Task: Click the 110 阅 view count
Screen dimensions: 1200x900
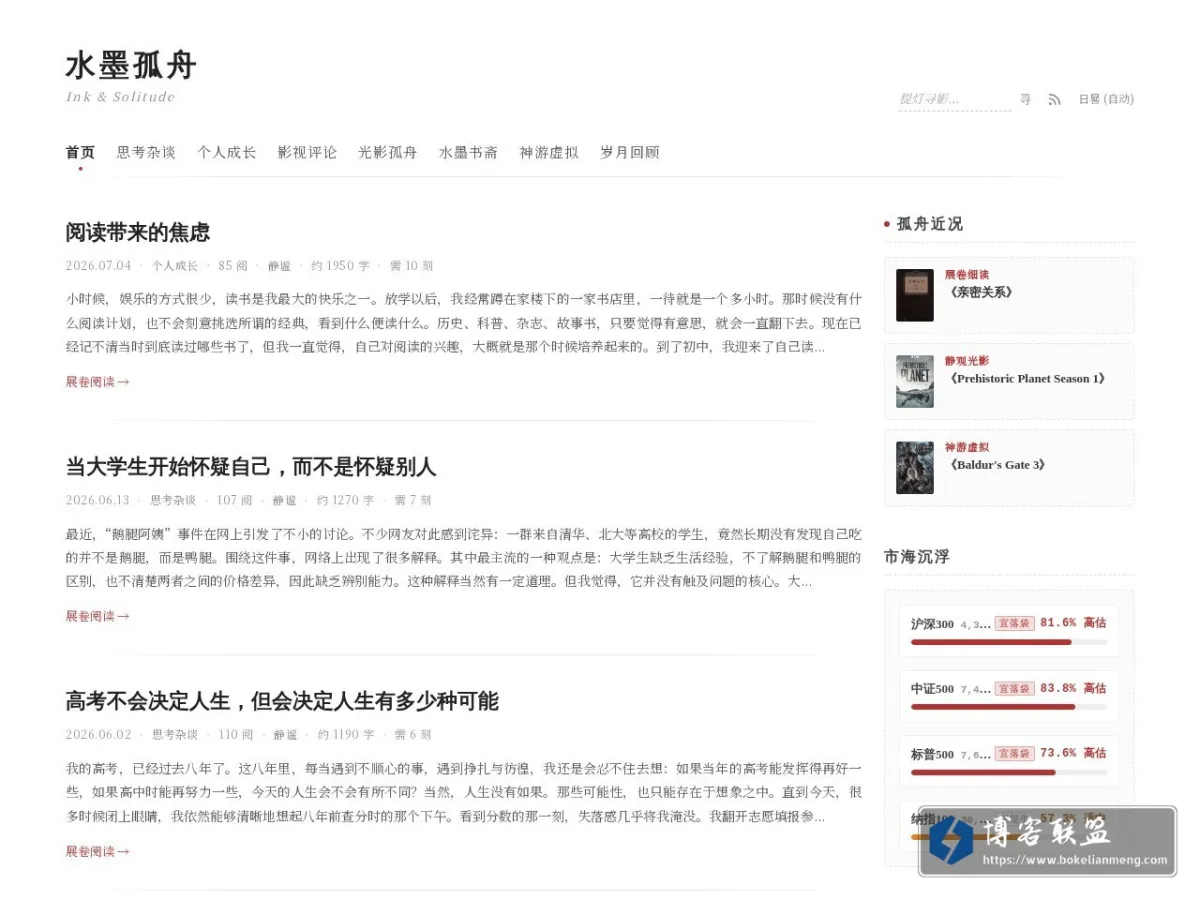Action: (x=236, y=734)
